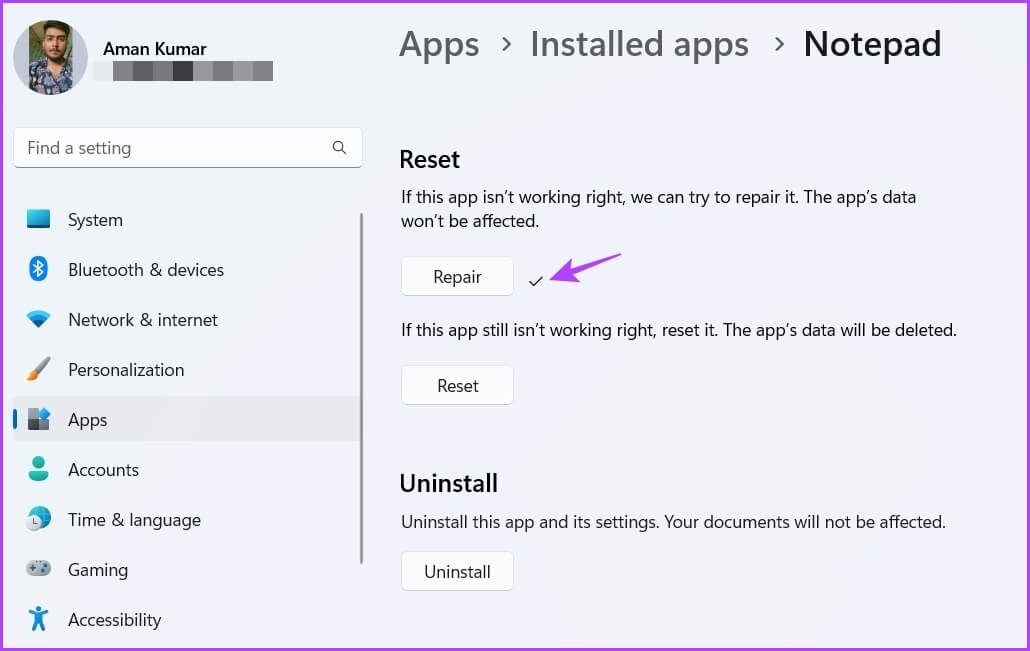The image size is (1030, 651).
Task: Click the Personalization paintbrush icon
Action: tap(38, 369)
